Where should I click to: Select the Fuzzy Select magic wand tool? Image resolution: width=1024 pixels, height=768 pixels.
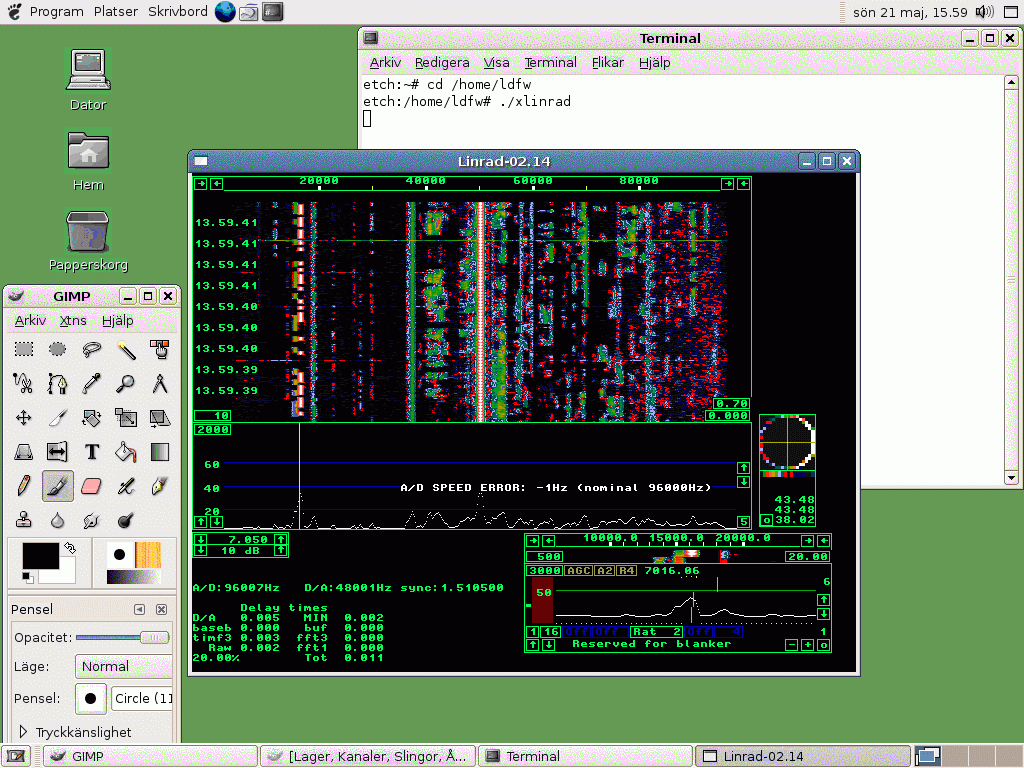(125, 349)
